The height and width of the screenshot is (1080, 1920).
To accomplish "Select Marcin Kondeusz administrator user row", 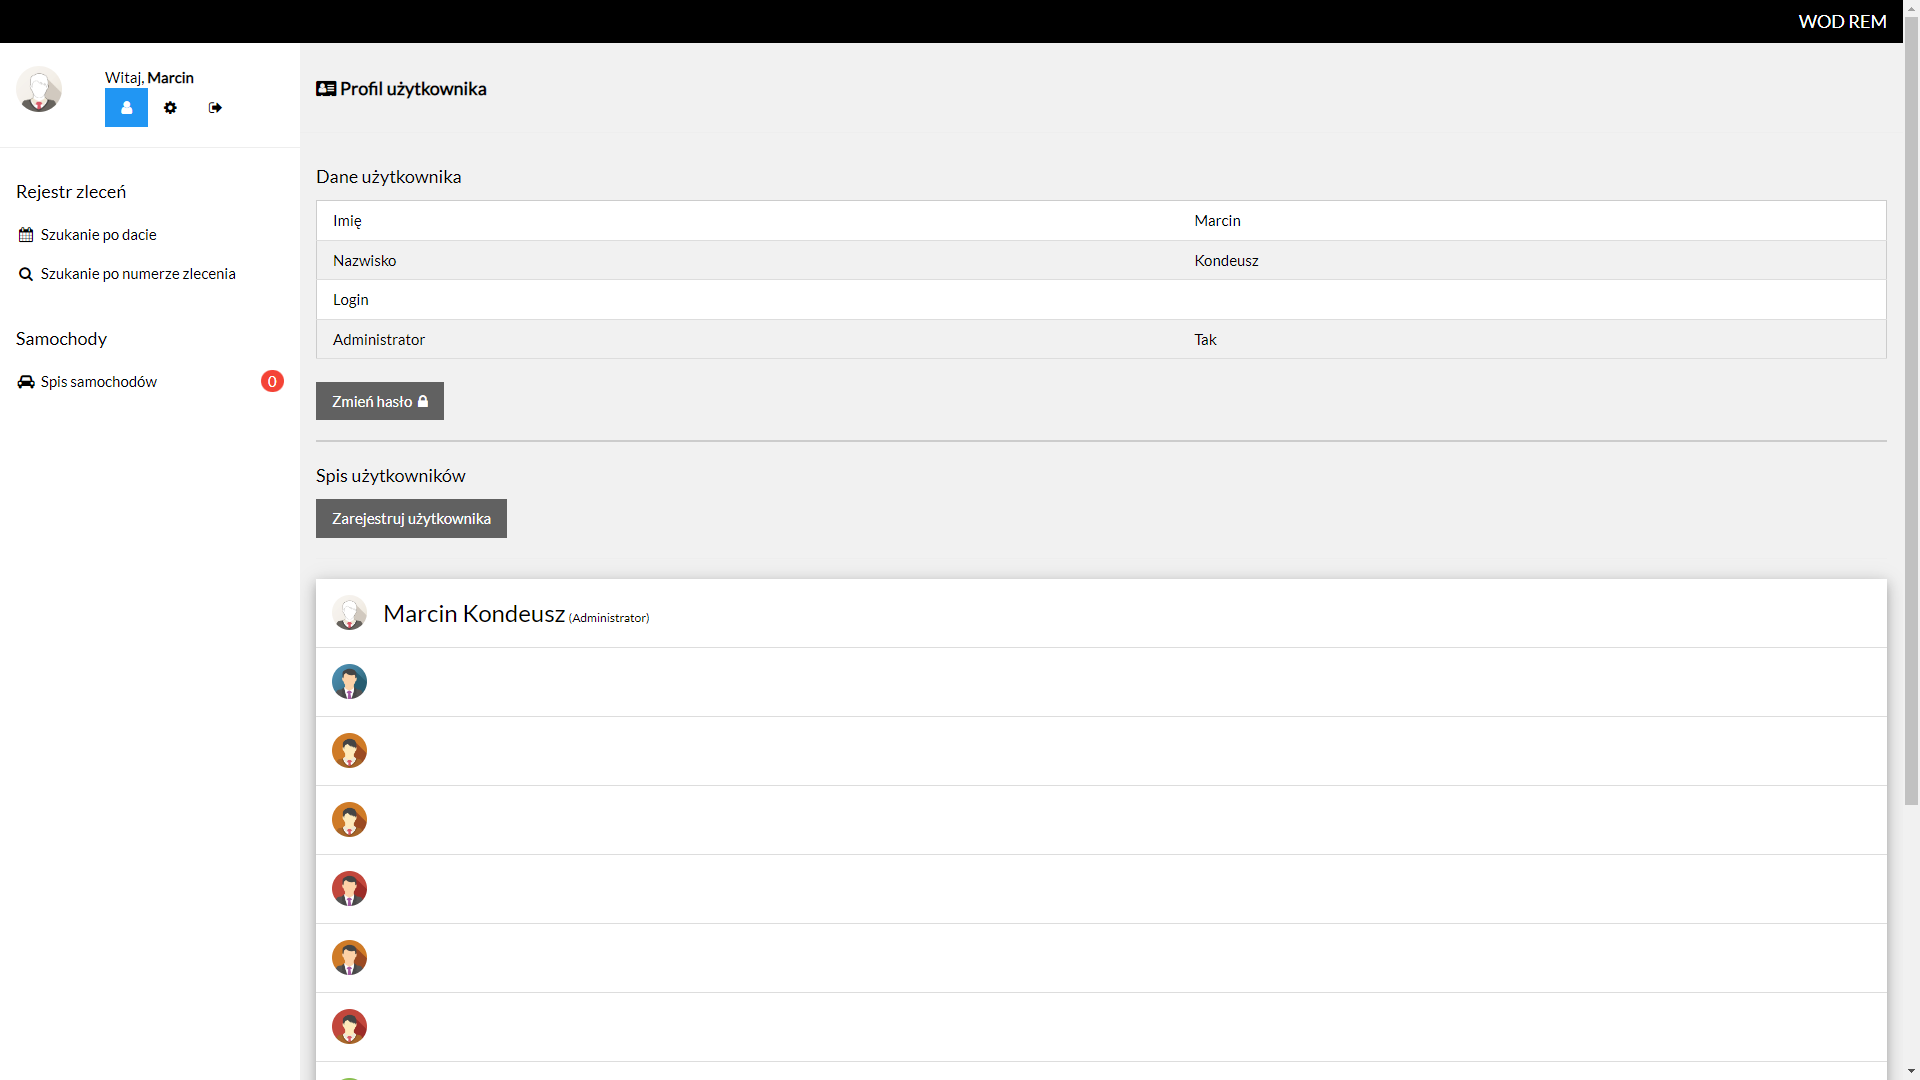I will click(474, 614).
